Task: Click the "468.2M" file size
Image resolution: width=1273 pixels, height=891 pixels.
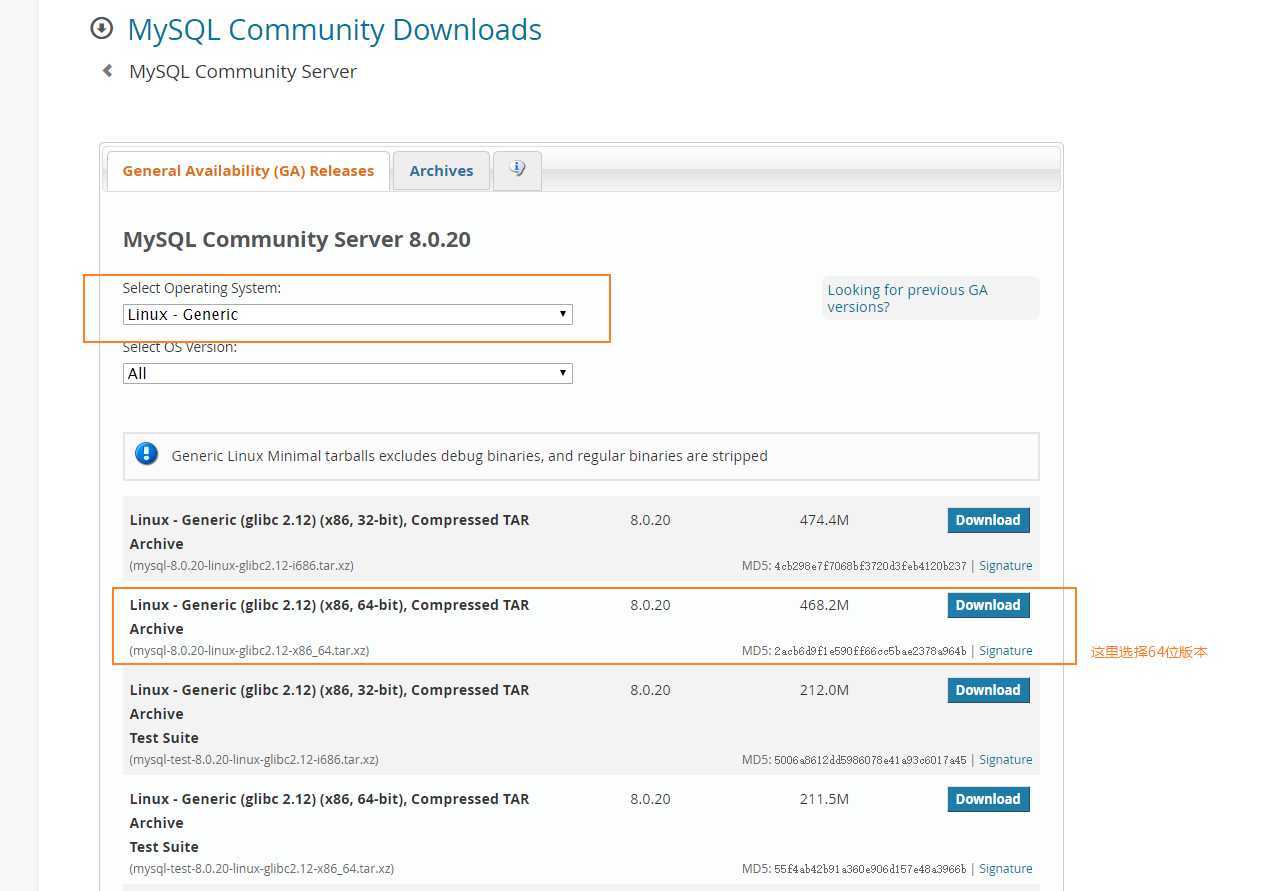Action: (824, 605)
